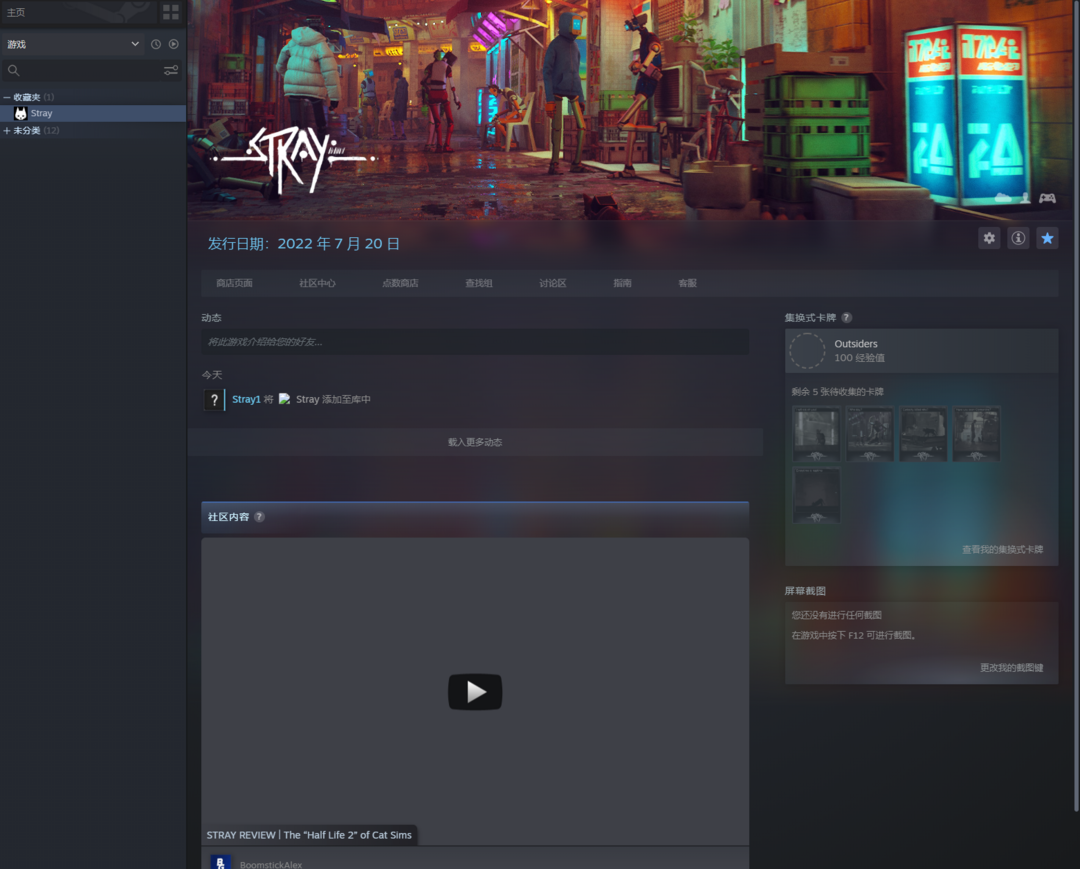Click the 更改我的截图键 link
Screen dimensions: 1080x869
[x=1011, y=667]
